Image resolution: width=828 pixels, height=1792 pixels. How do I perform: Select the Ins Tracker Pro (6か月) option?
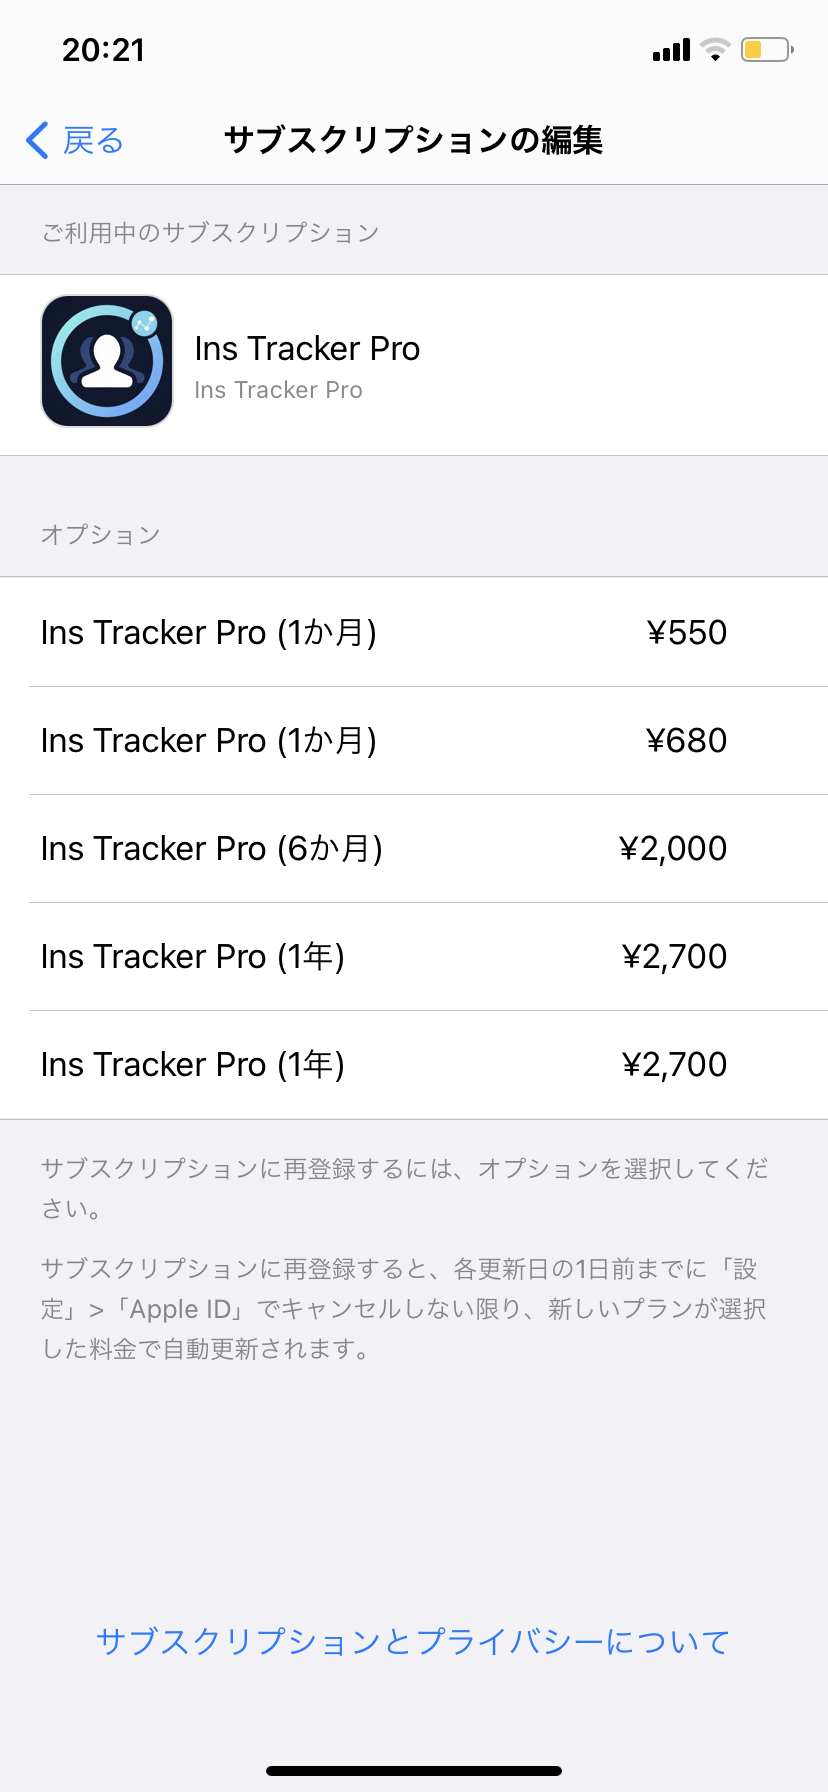coord(414,848)
